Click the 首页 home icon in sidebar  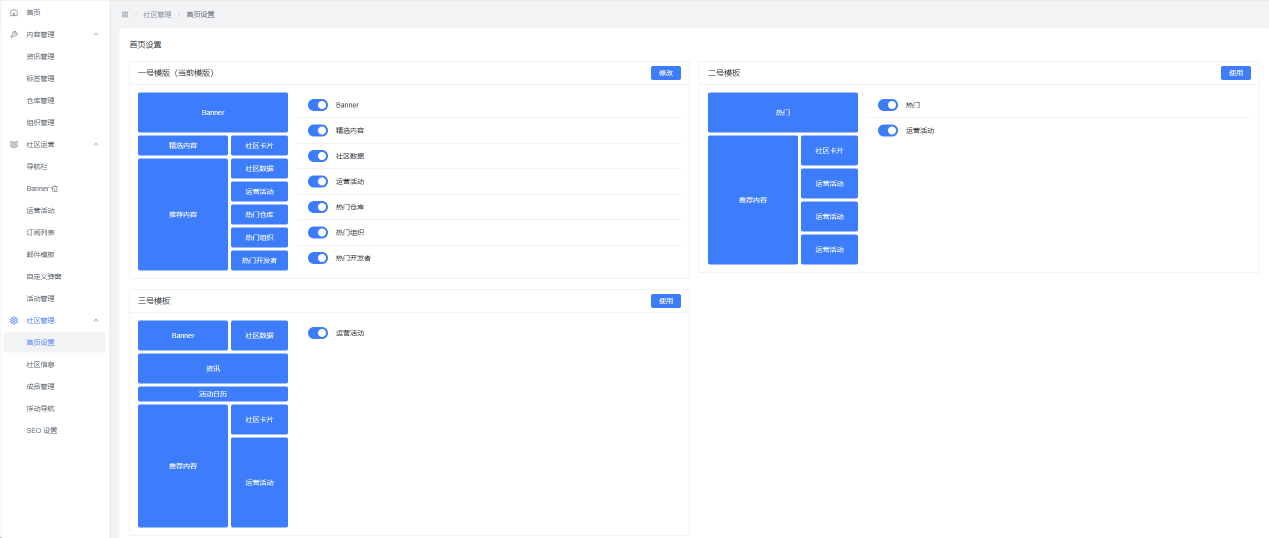pyautogui.click(x=13, y=12)
